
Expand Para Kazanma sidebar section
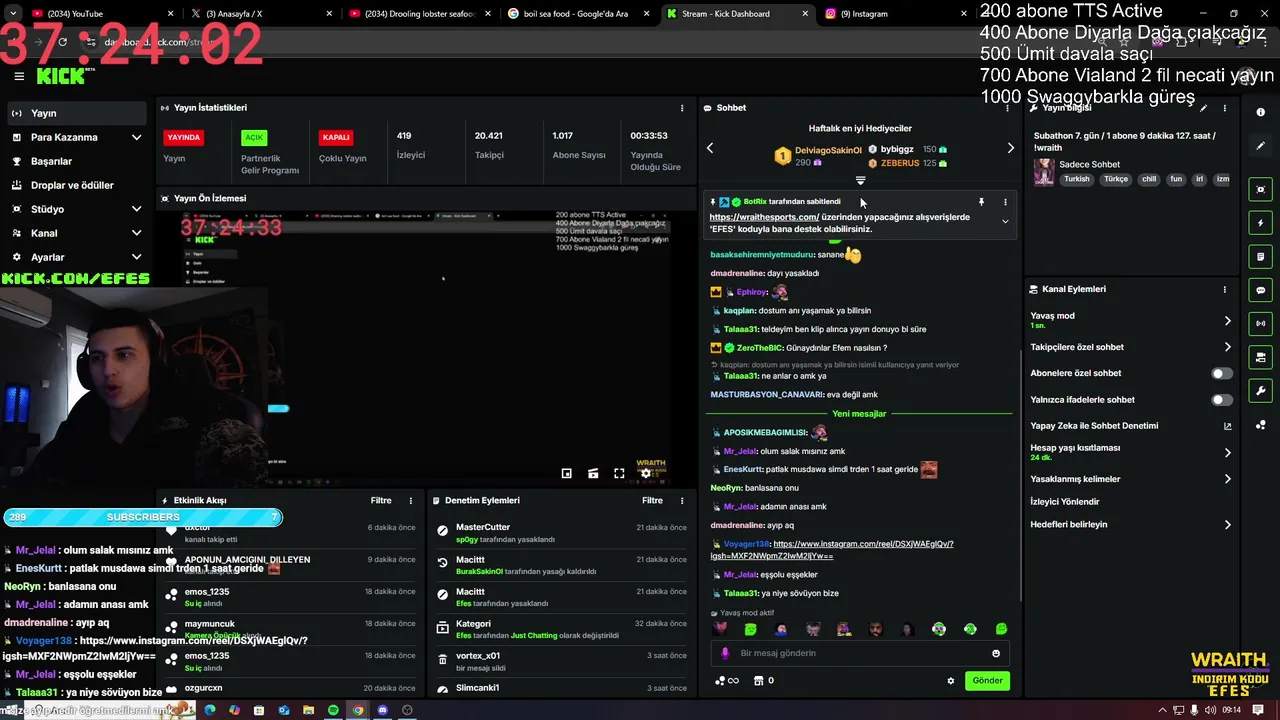click(x=136, y=137)
